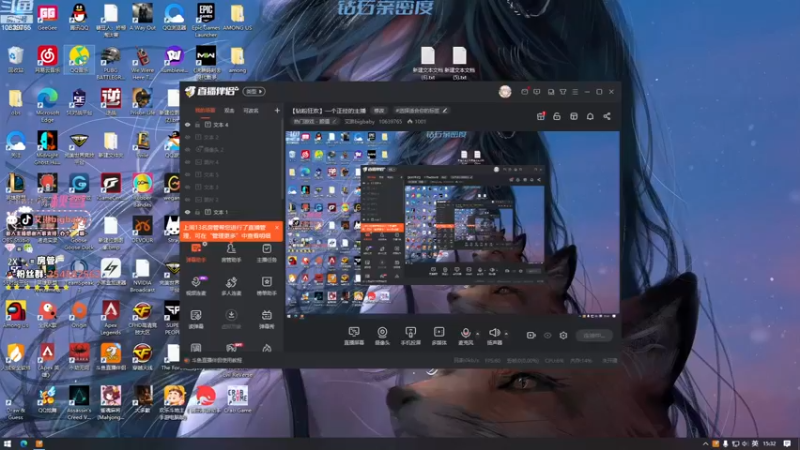Click the record video camera icon

click(x=531, y=335)
